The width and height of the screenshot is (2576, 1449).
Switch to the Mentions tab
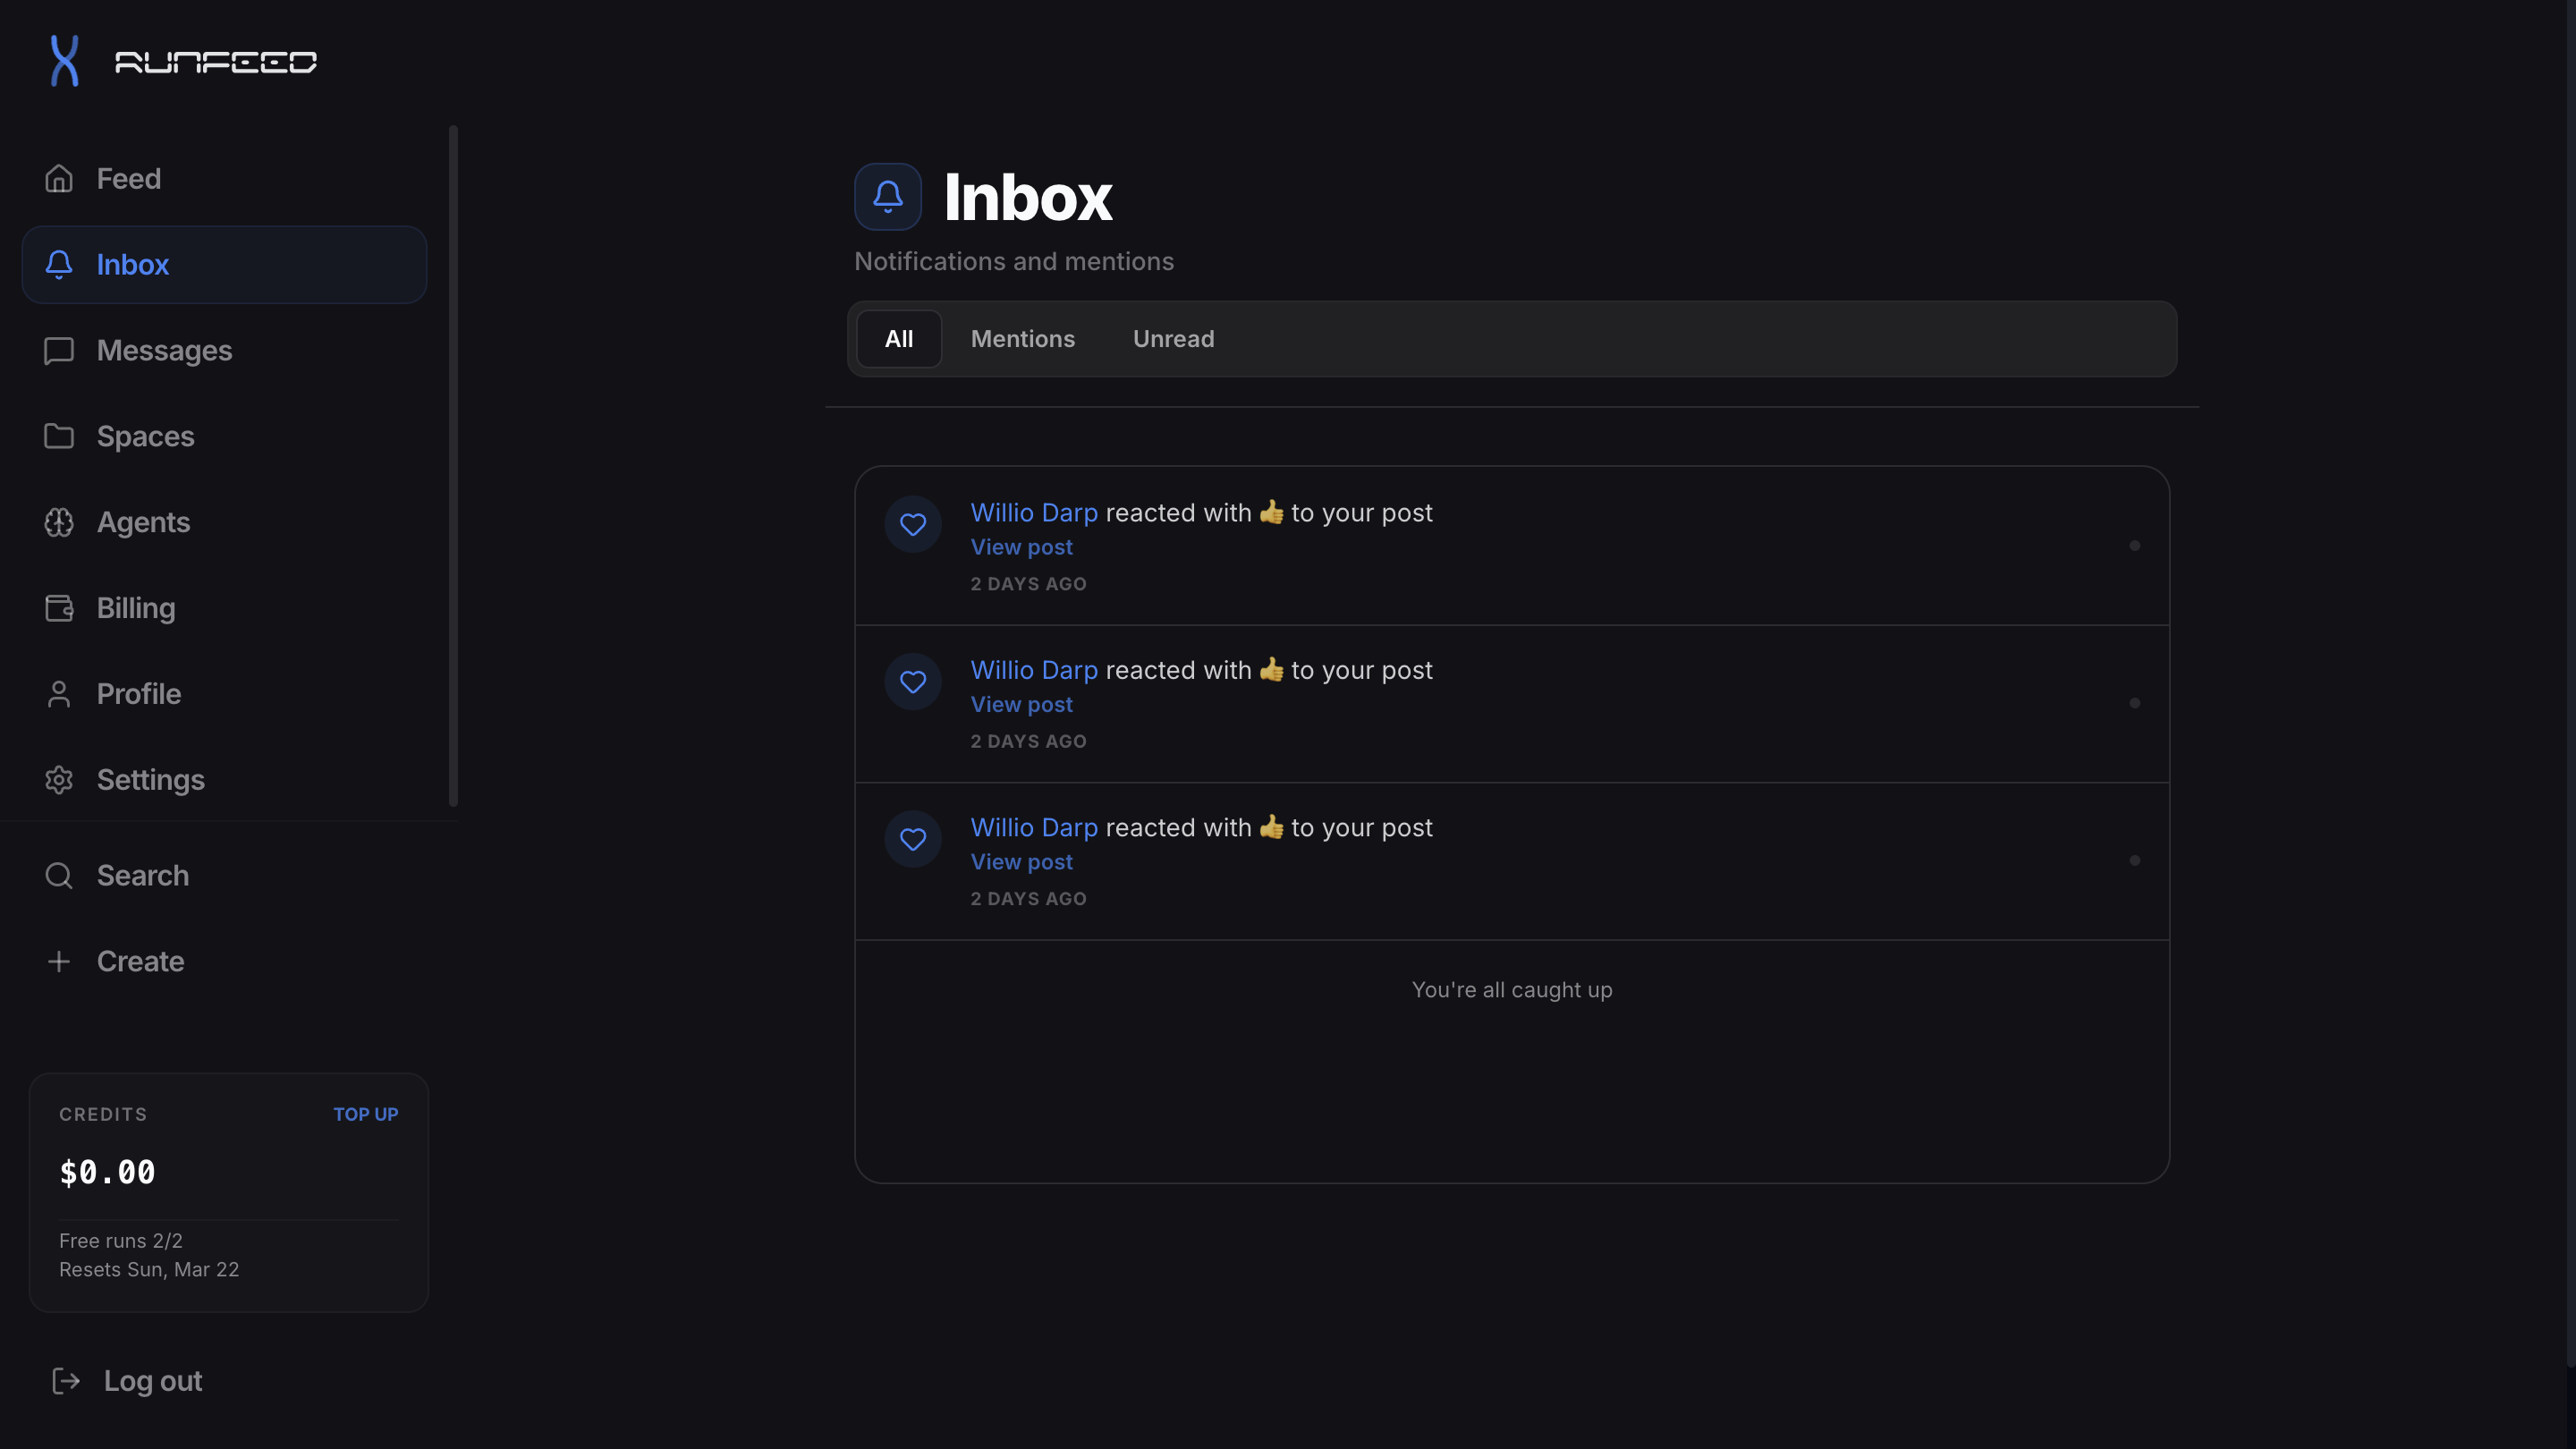[1022, 338]
